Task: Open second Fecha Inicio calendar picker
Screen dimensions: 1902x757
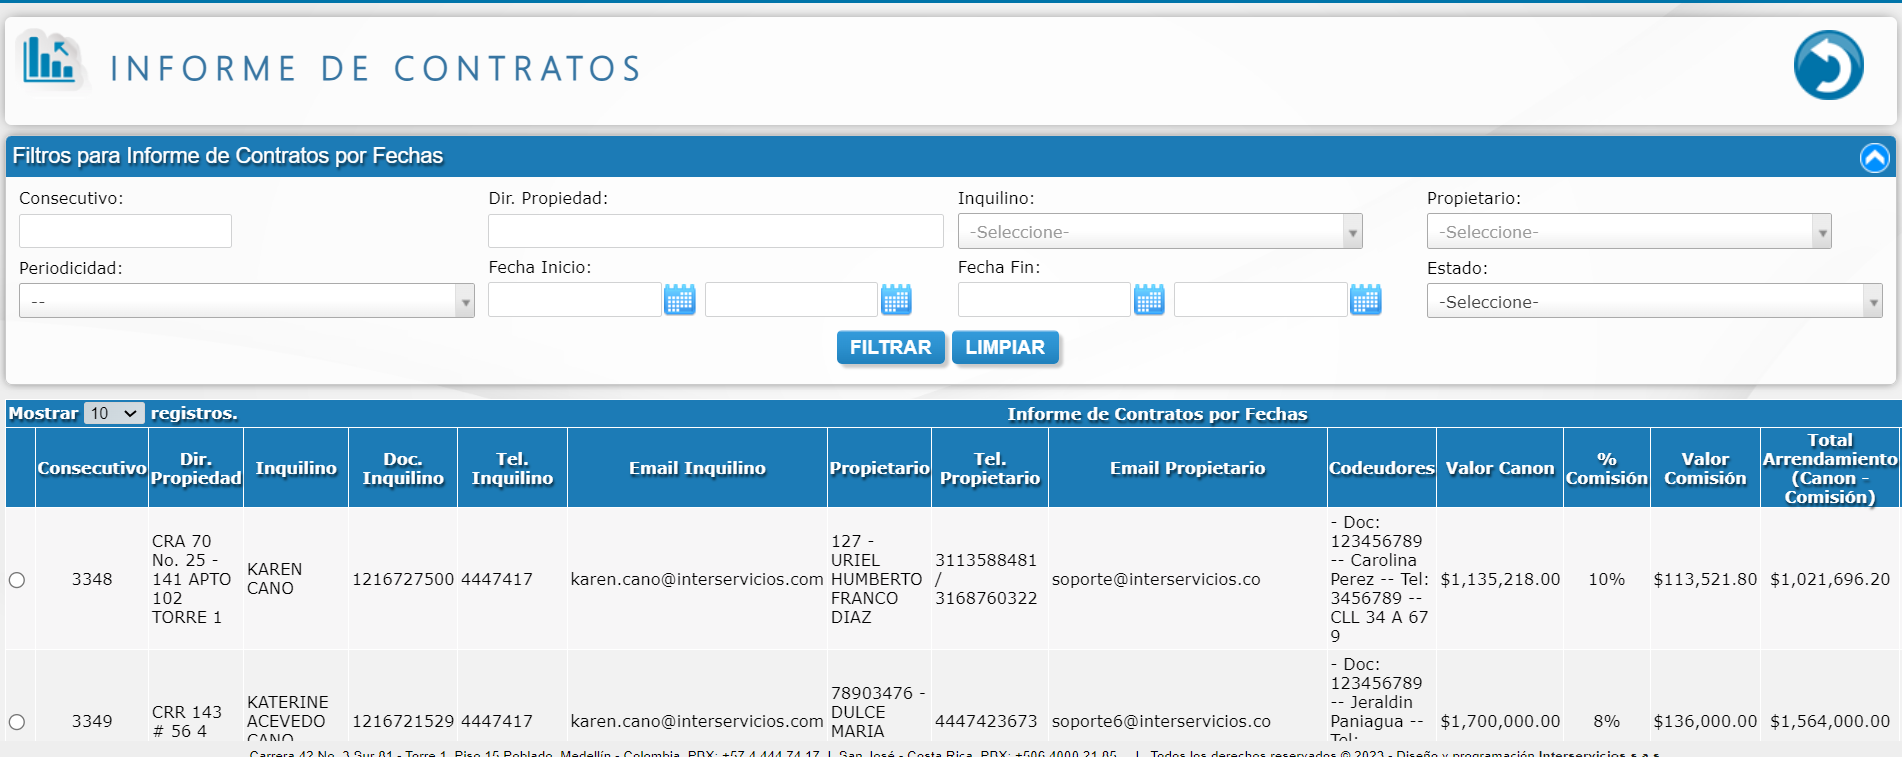Action: click(896, 299)
